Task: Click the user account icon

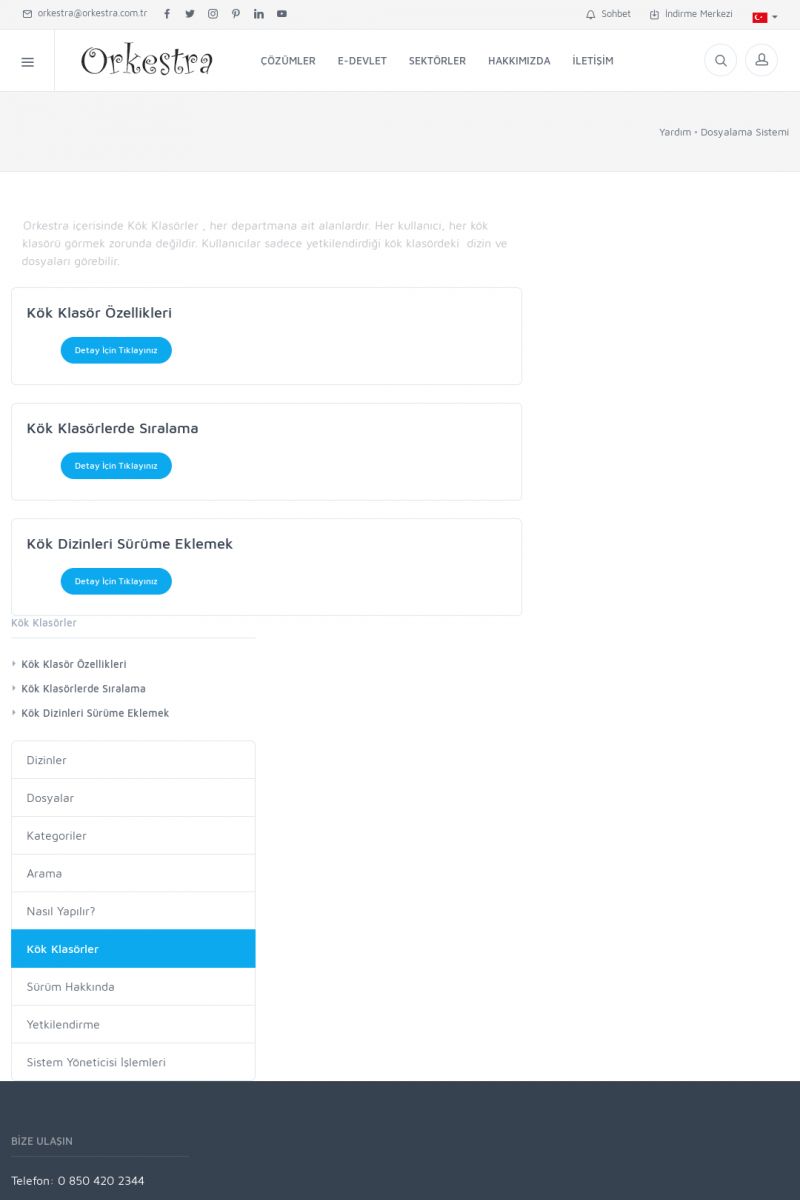Action: click(761, 61)
